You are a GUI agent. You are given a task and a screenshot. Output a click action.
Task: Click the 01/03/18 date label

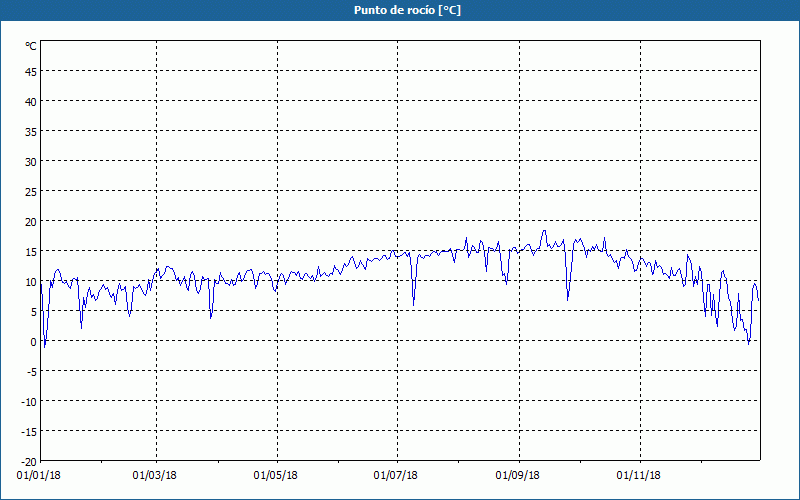(155, 476)
